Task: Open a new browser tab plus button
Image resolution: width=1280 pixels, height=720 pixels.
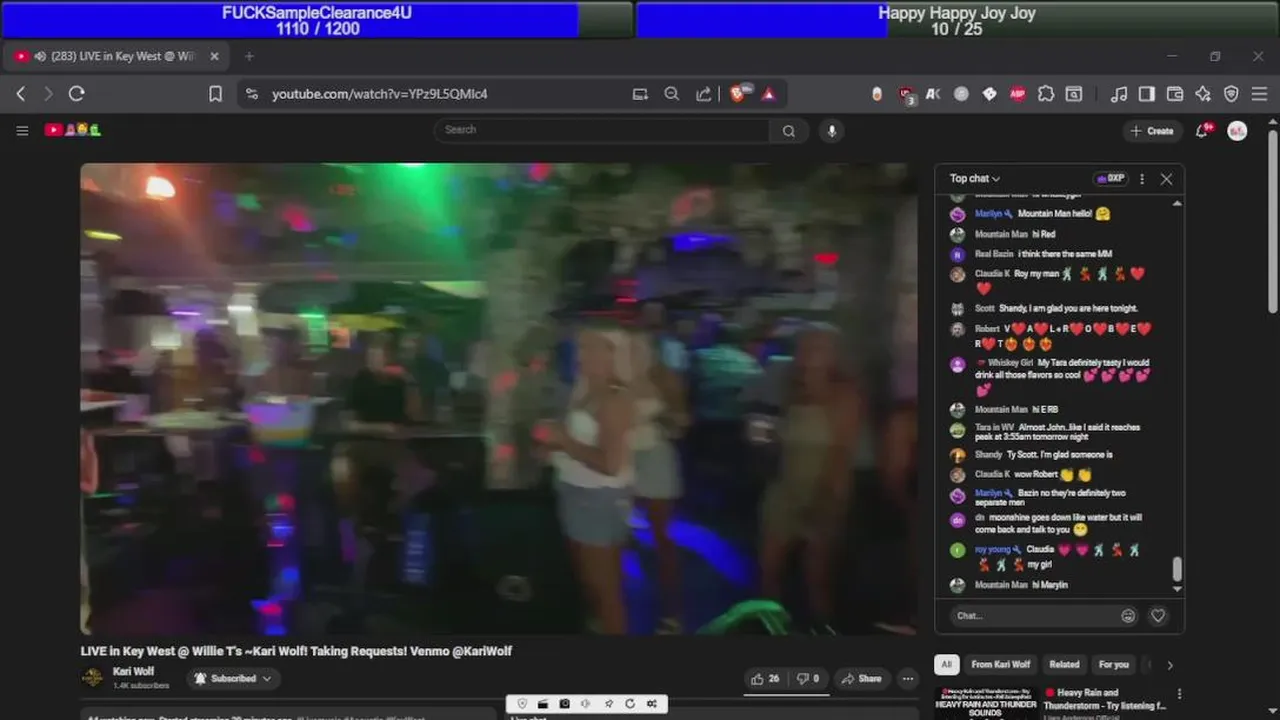Action: (x=249, y=56)
